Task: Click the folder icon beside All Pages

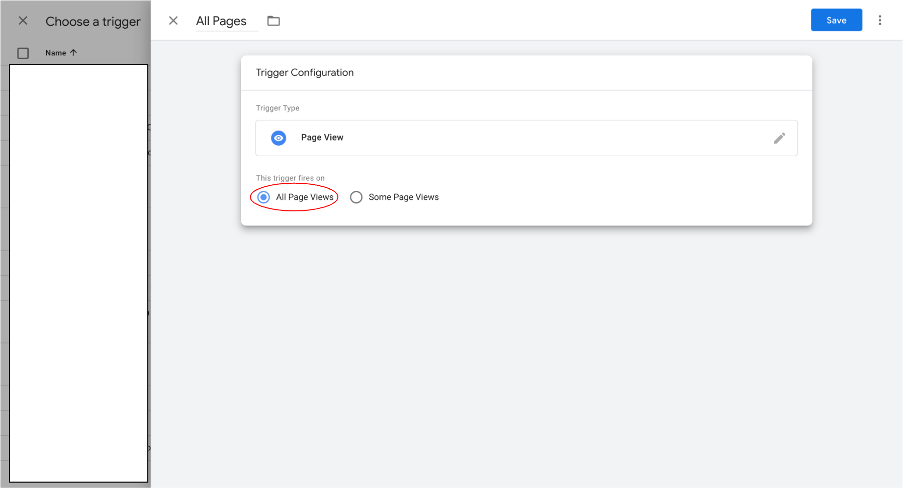Action: pyautogui.click(x=274, y=21)
